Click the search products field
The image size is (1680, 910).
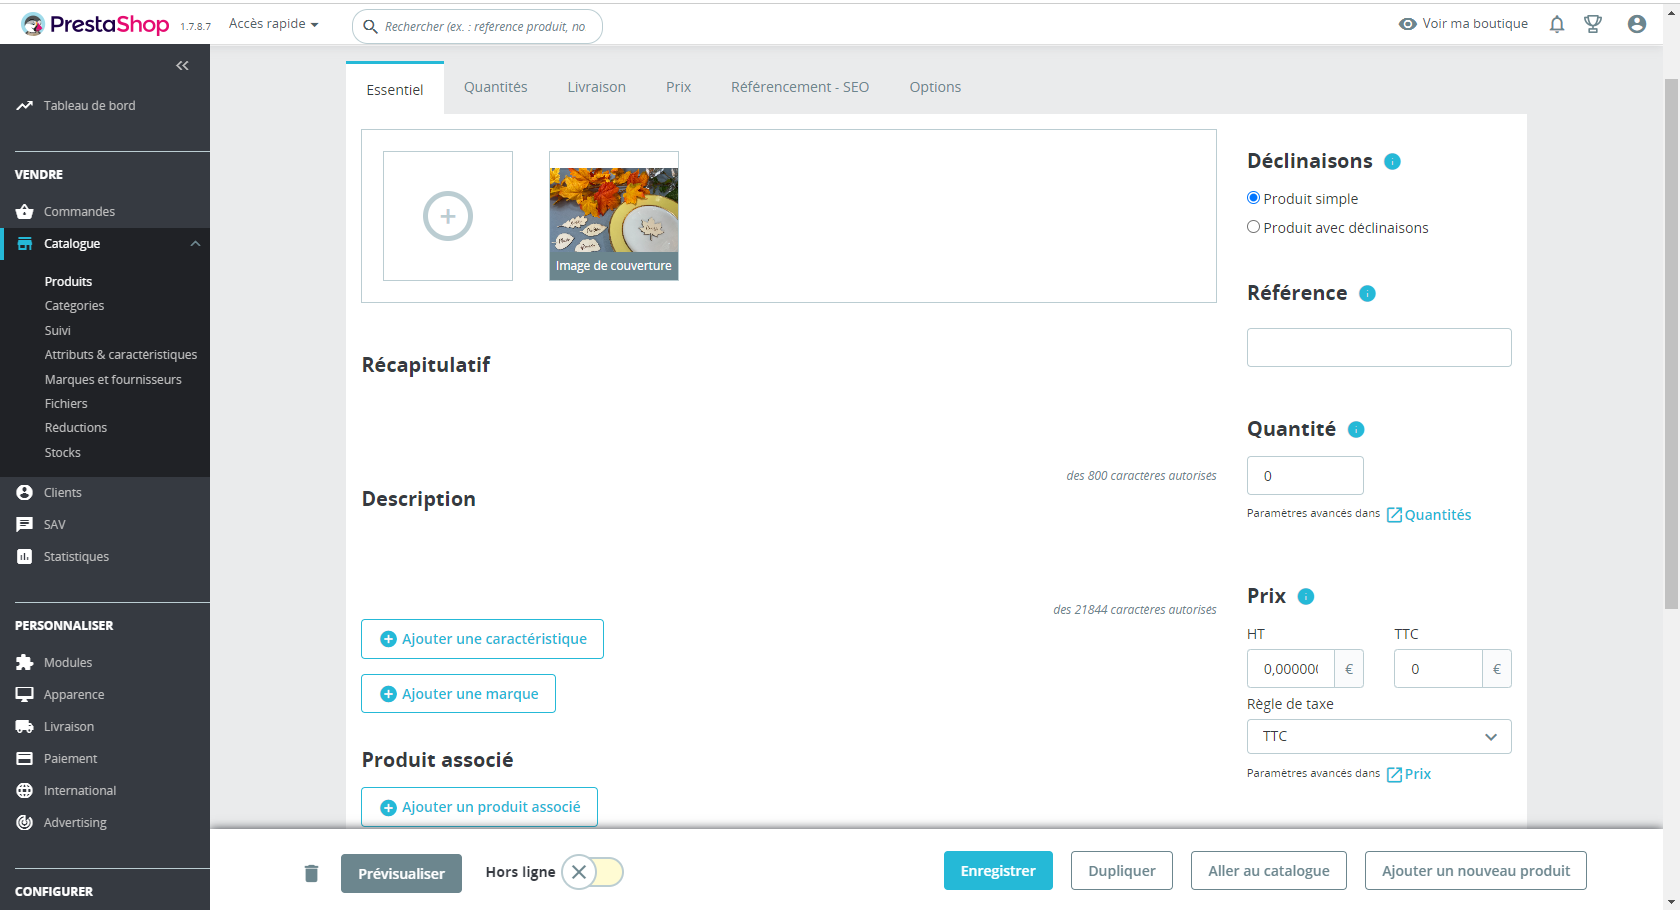click(477, 27)
